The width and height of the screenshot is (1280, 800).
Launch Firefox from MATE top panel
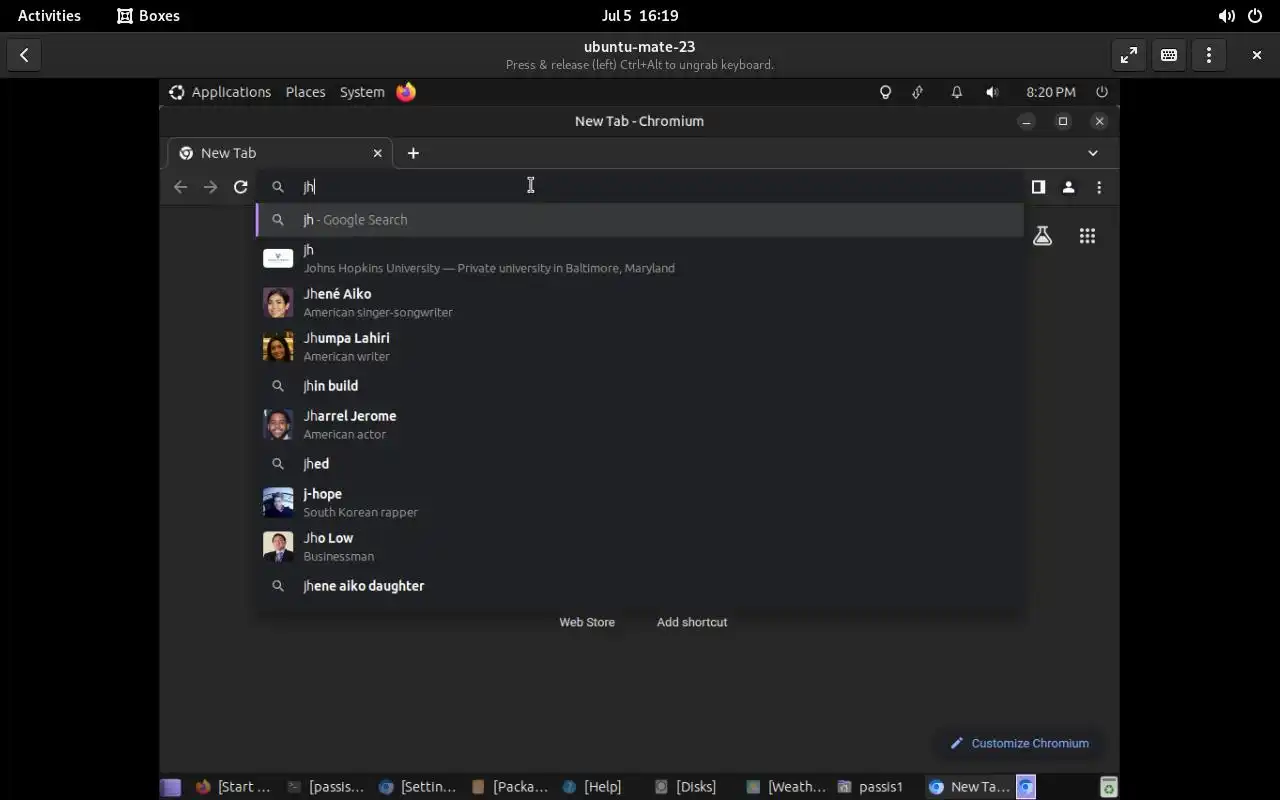[406, 92]
